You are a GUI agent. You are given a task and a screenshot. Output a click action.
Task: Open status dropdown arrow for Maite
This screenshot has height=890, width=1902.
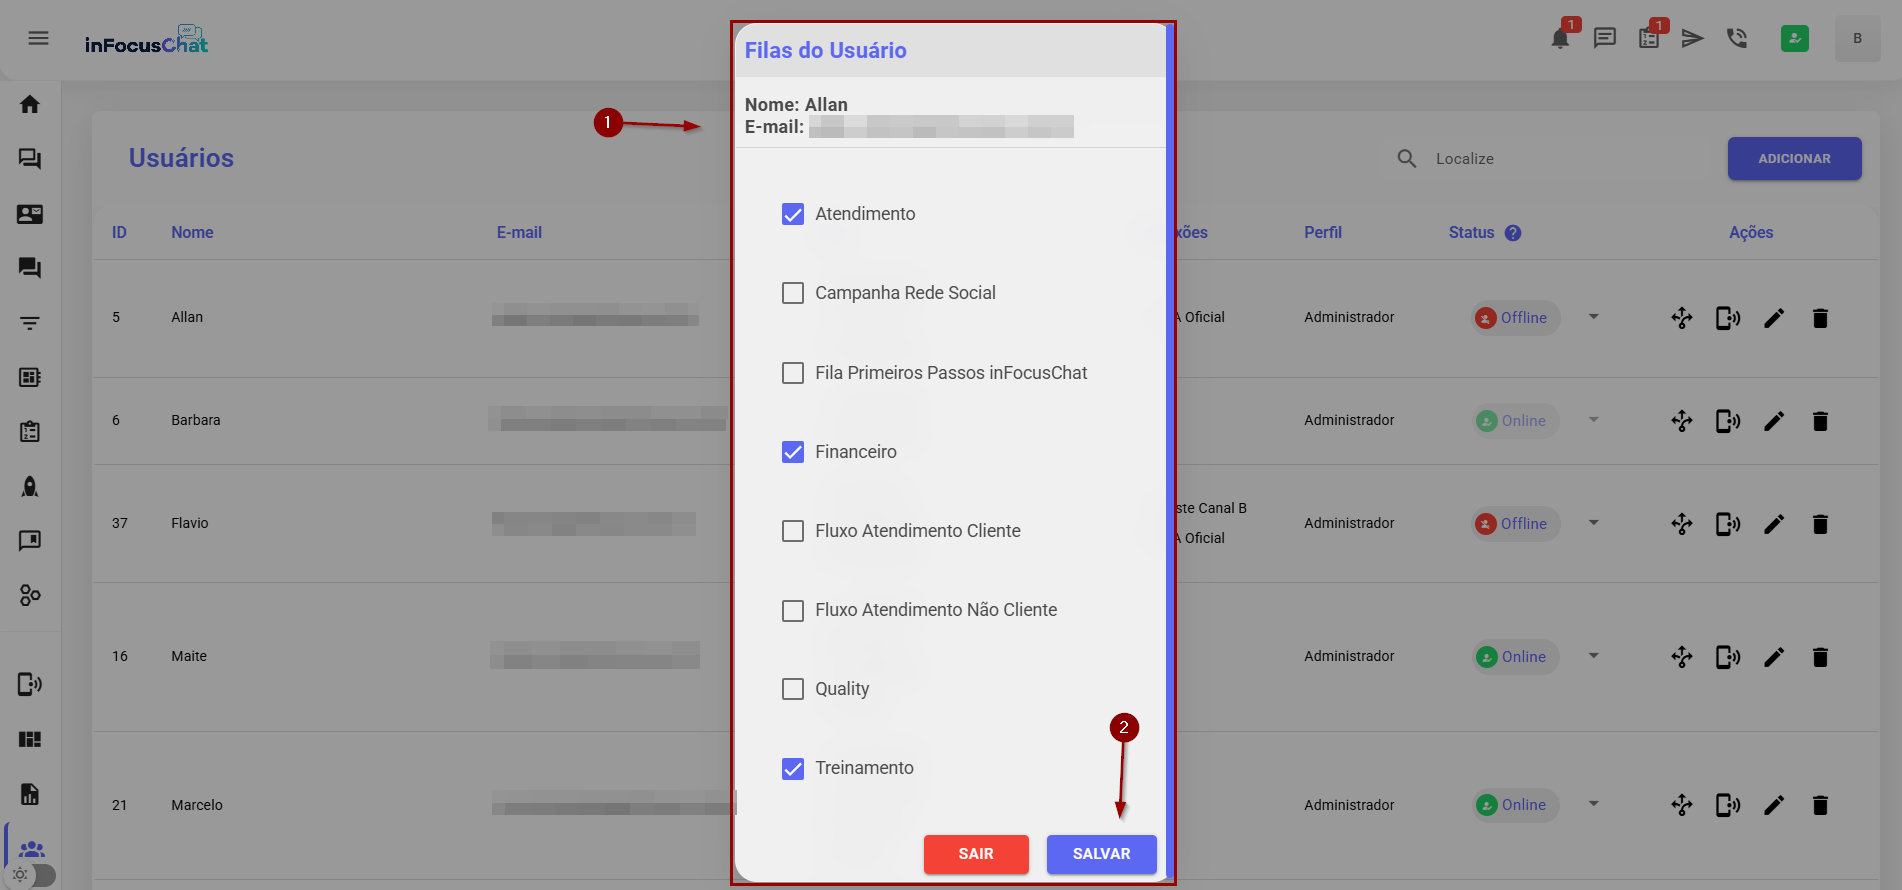pos(1594,656)
